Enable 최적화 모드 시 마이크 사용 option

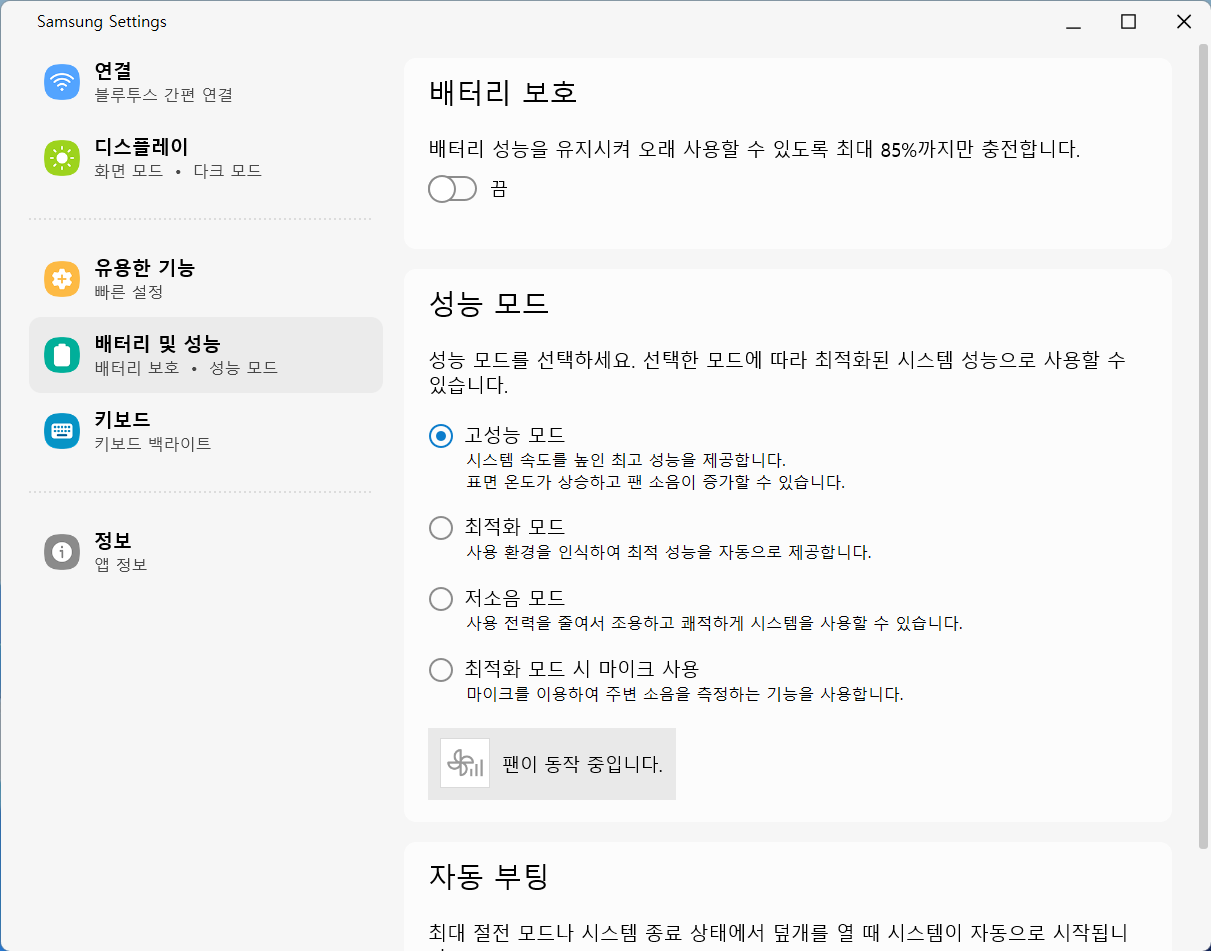tap(441, 670)
